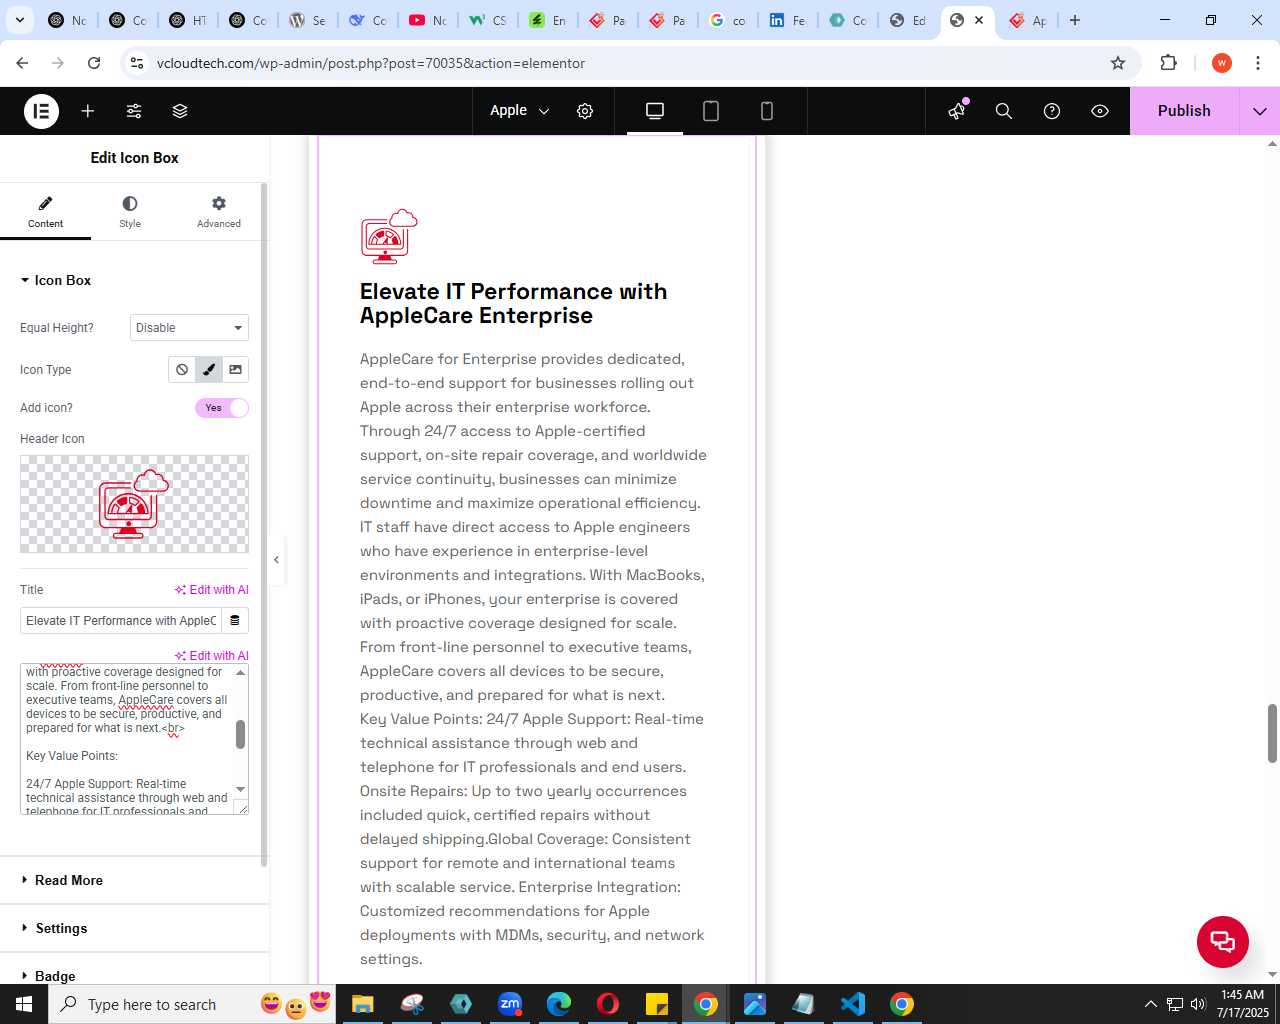The height and width of the screenshot is (1024, 1280).
Task: Expand Publish options arrow
Action: click(x=1260, y=111)
